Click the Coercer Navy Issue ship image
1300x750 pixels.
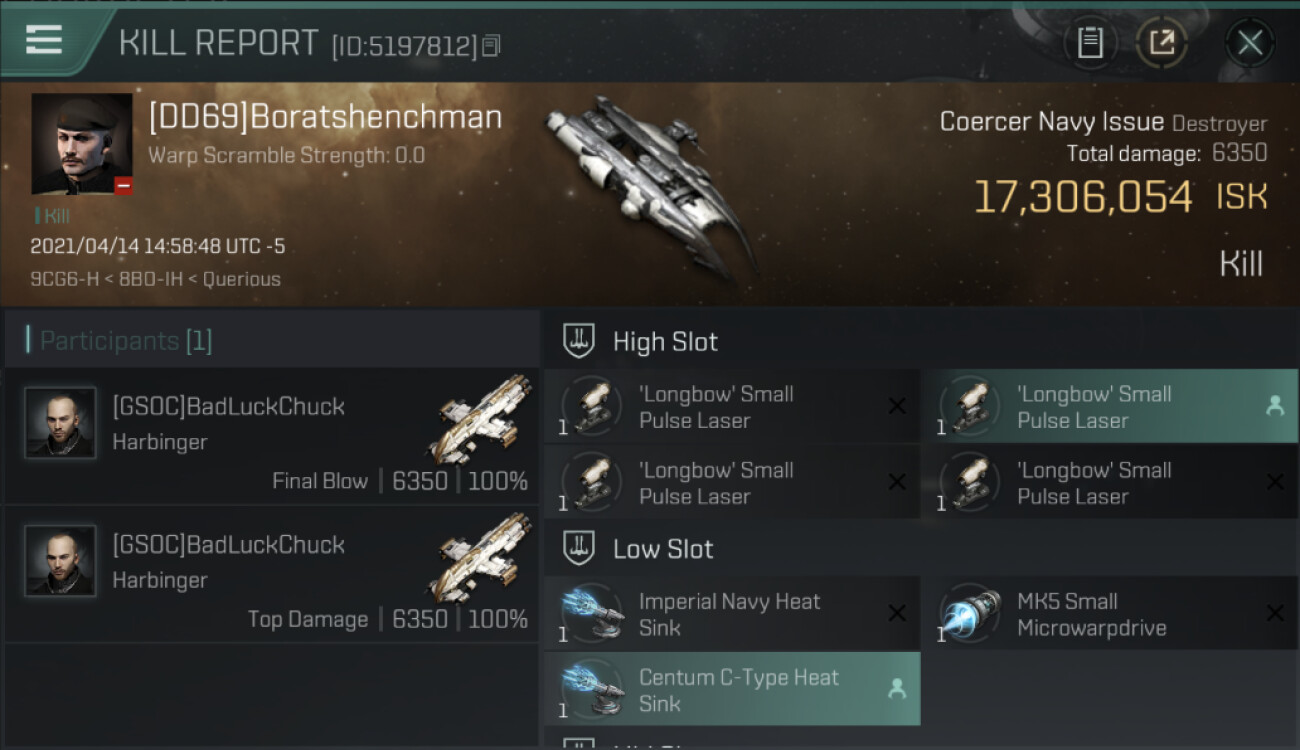(650, 185)
